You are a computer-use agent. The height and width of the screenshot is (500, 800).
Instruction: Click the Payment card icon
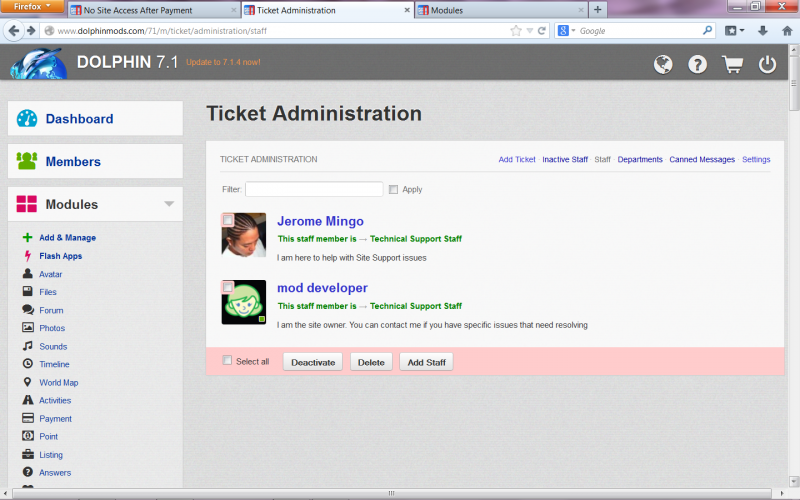28,418
